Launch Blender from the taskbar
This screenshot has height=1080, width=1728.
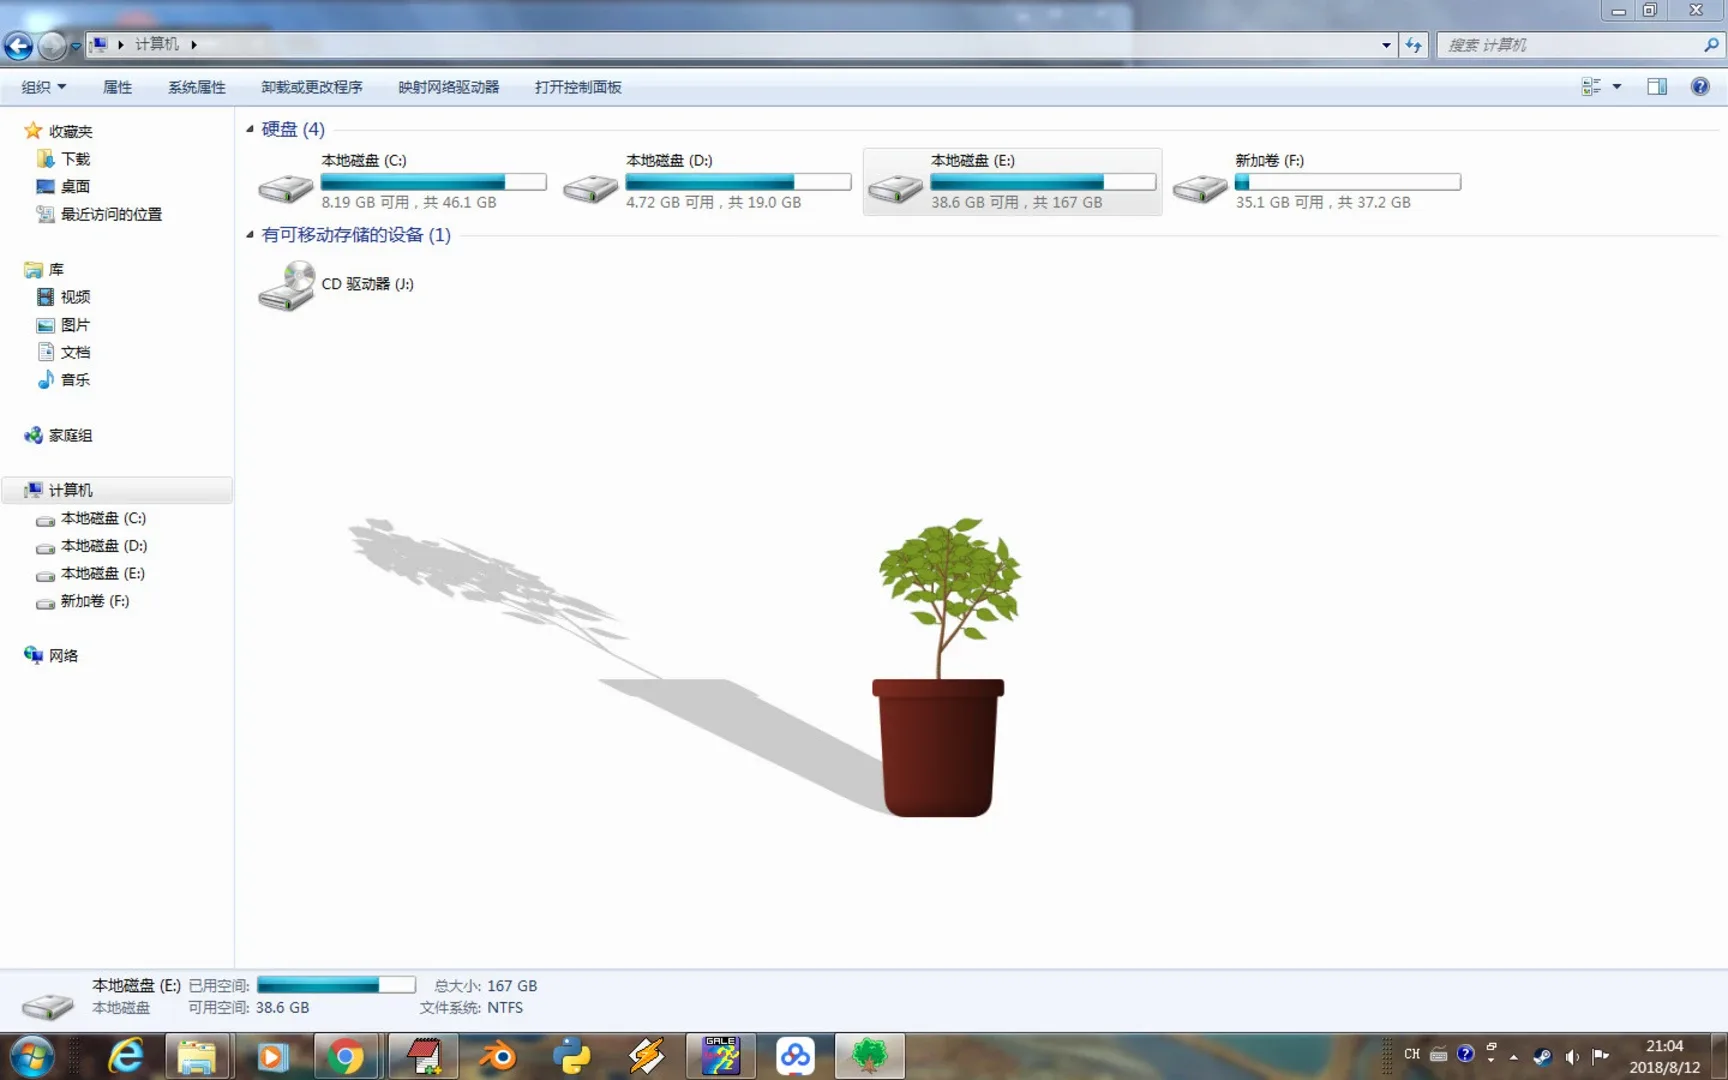497,1055
